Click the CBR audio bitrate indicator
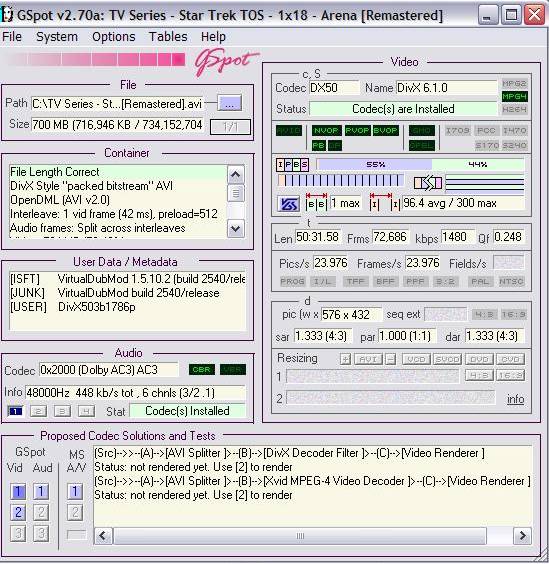The height and width of the screenshot is (564, 549). 201,369
